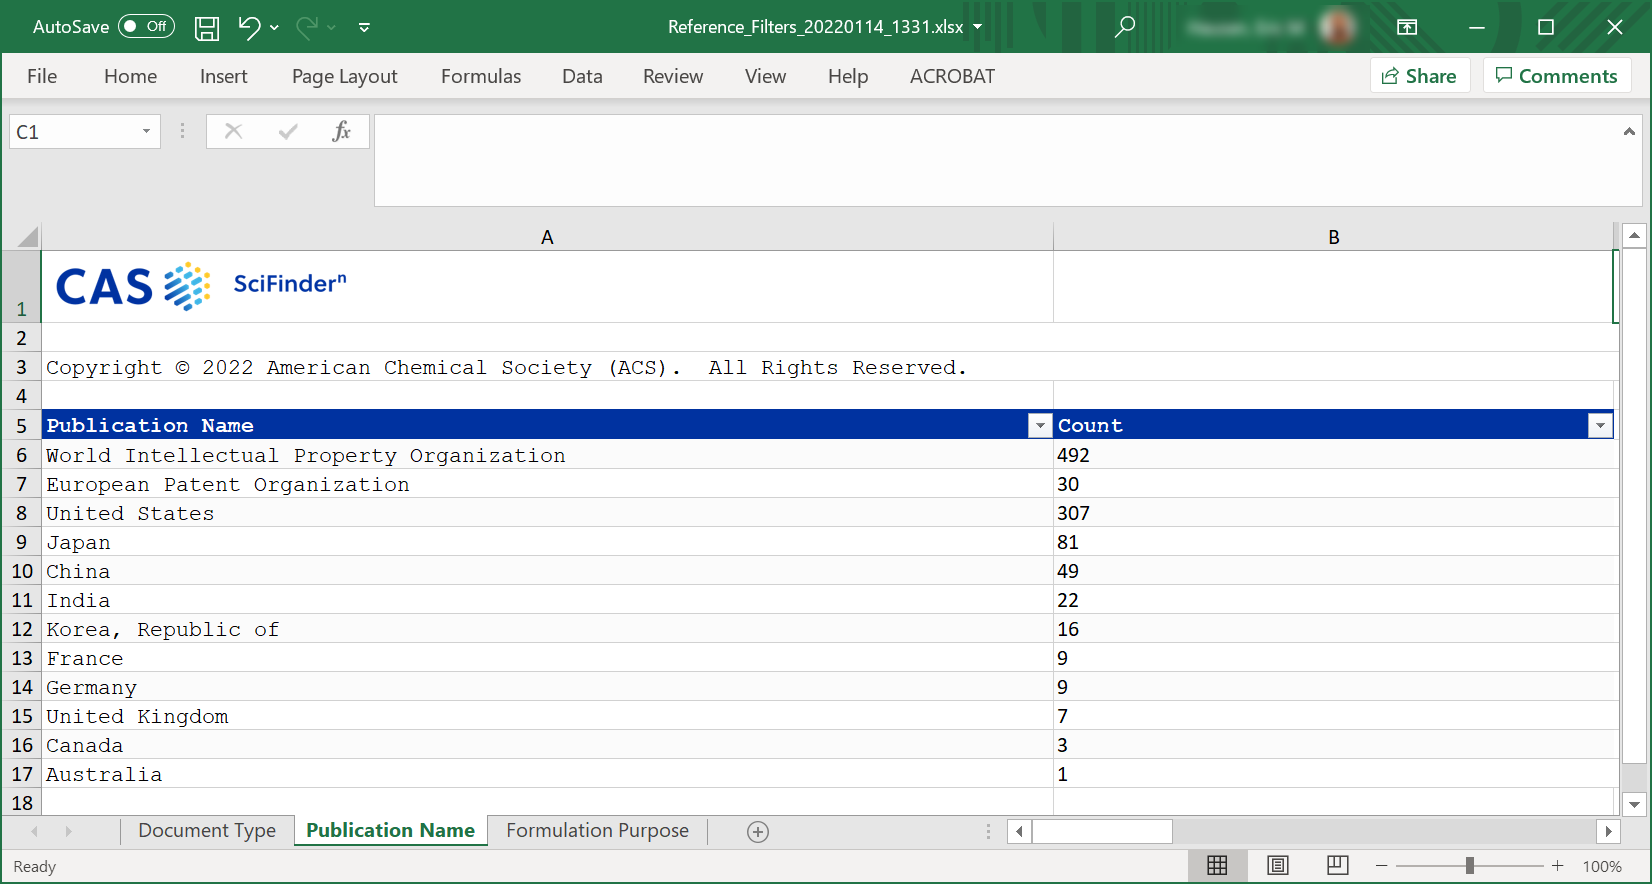Click the Comments button
Screen dimensions: 1652x884
coord(1557,76)
